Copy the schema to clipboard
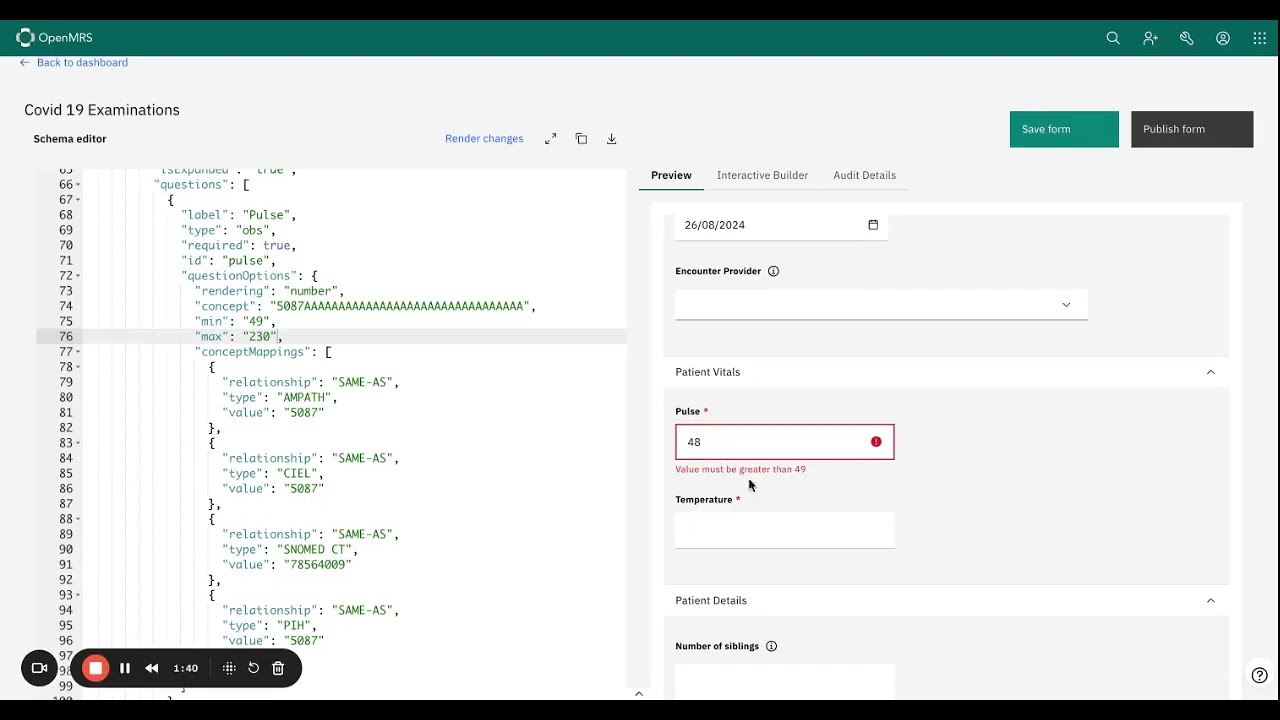This screenshot has height=720, width=1280. point(581,139)
